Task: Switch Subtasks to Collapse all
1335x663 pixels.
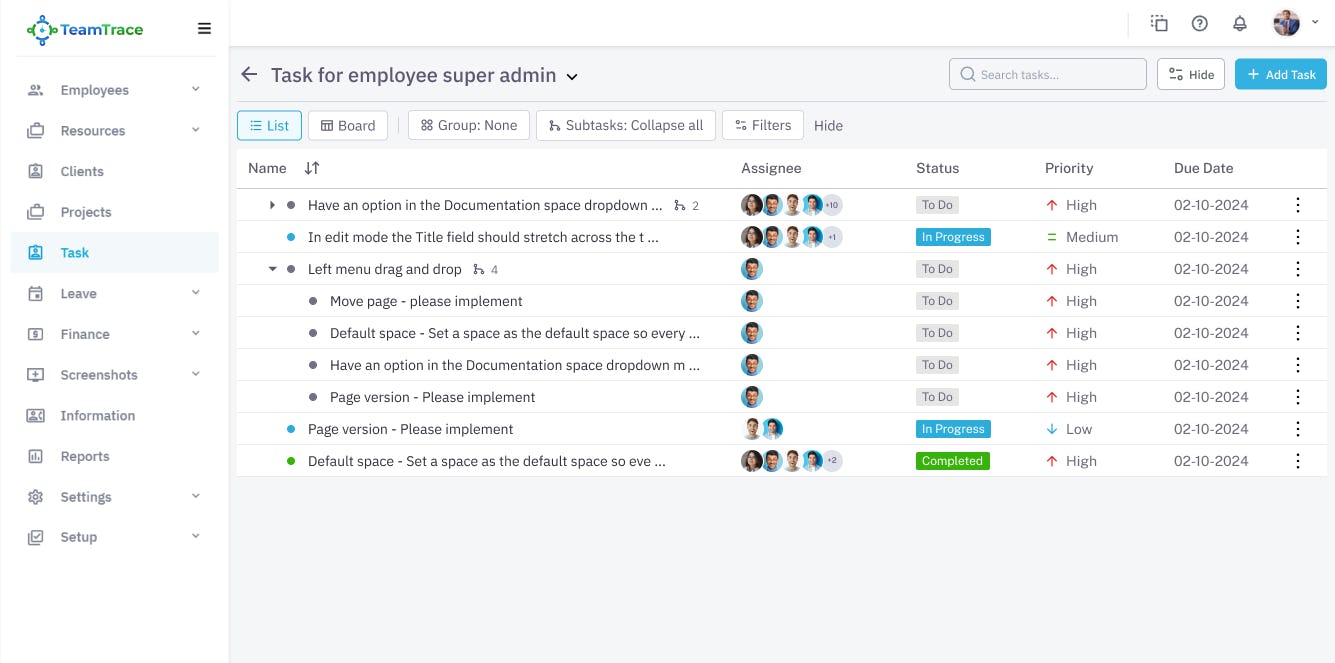Action: [x=625, y=125]
